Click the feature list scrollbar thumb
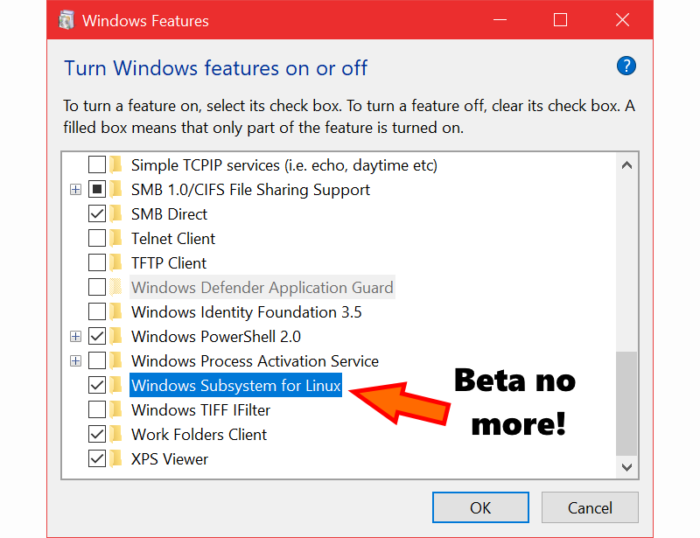 [627, 404]
